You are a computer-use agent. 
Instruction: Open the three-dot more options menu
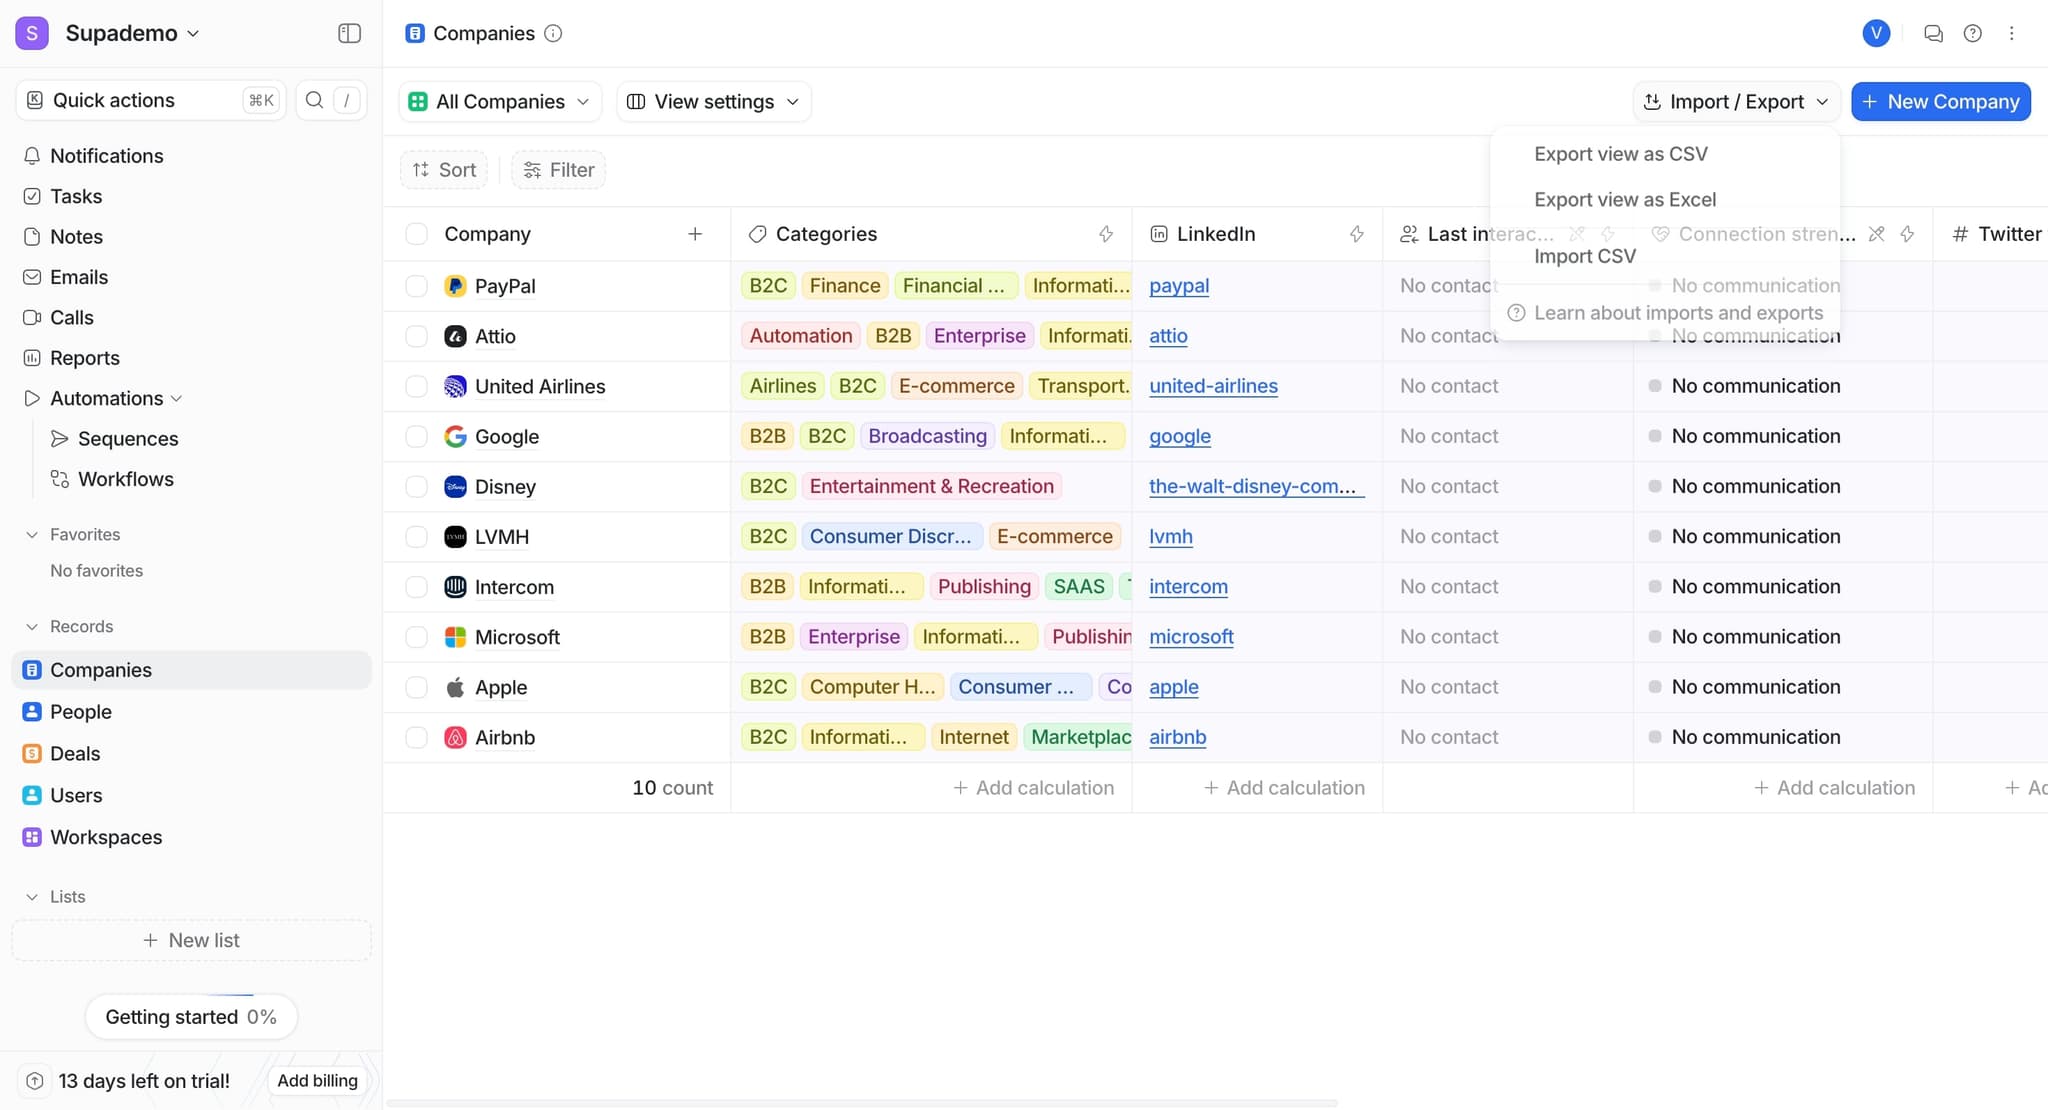(2011, 33)
